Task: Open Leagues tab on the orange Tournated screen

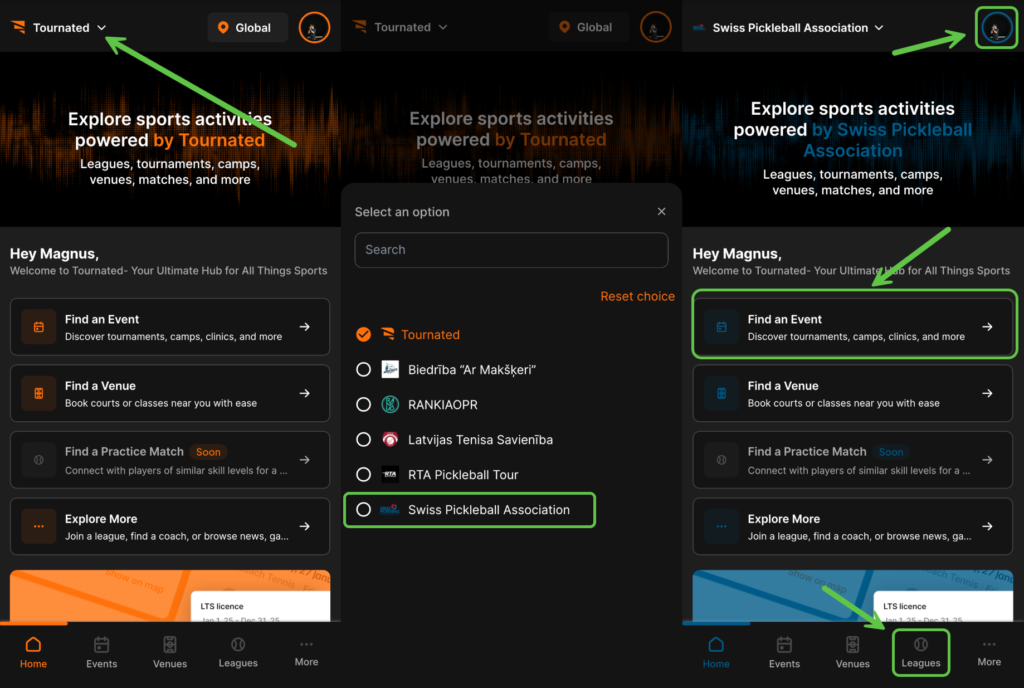Action: coord(238,653)
